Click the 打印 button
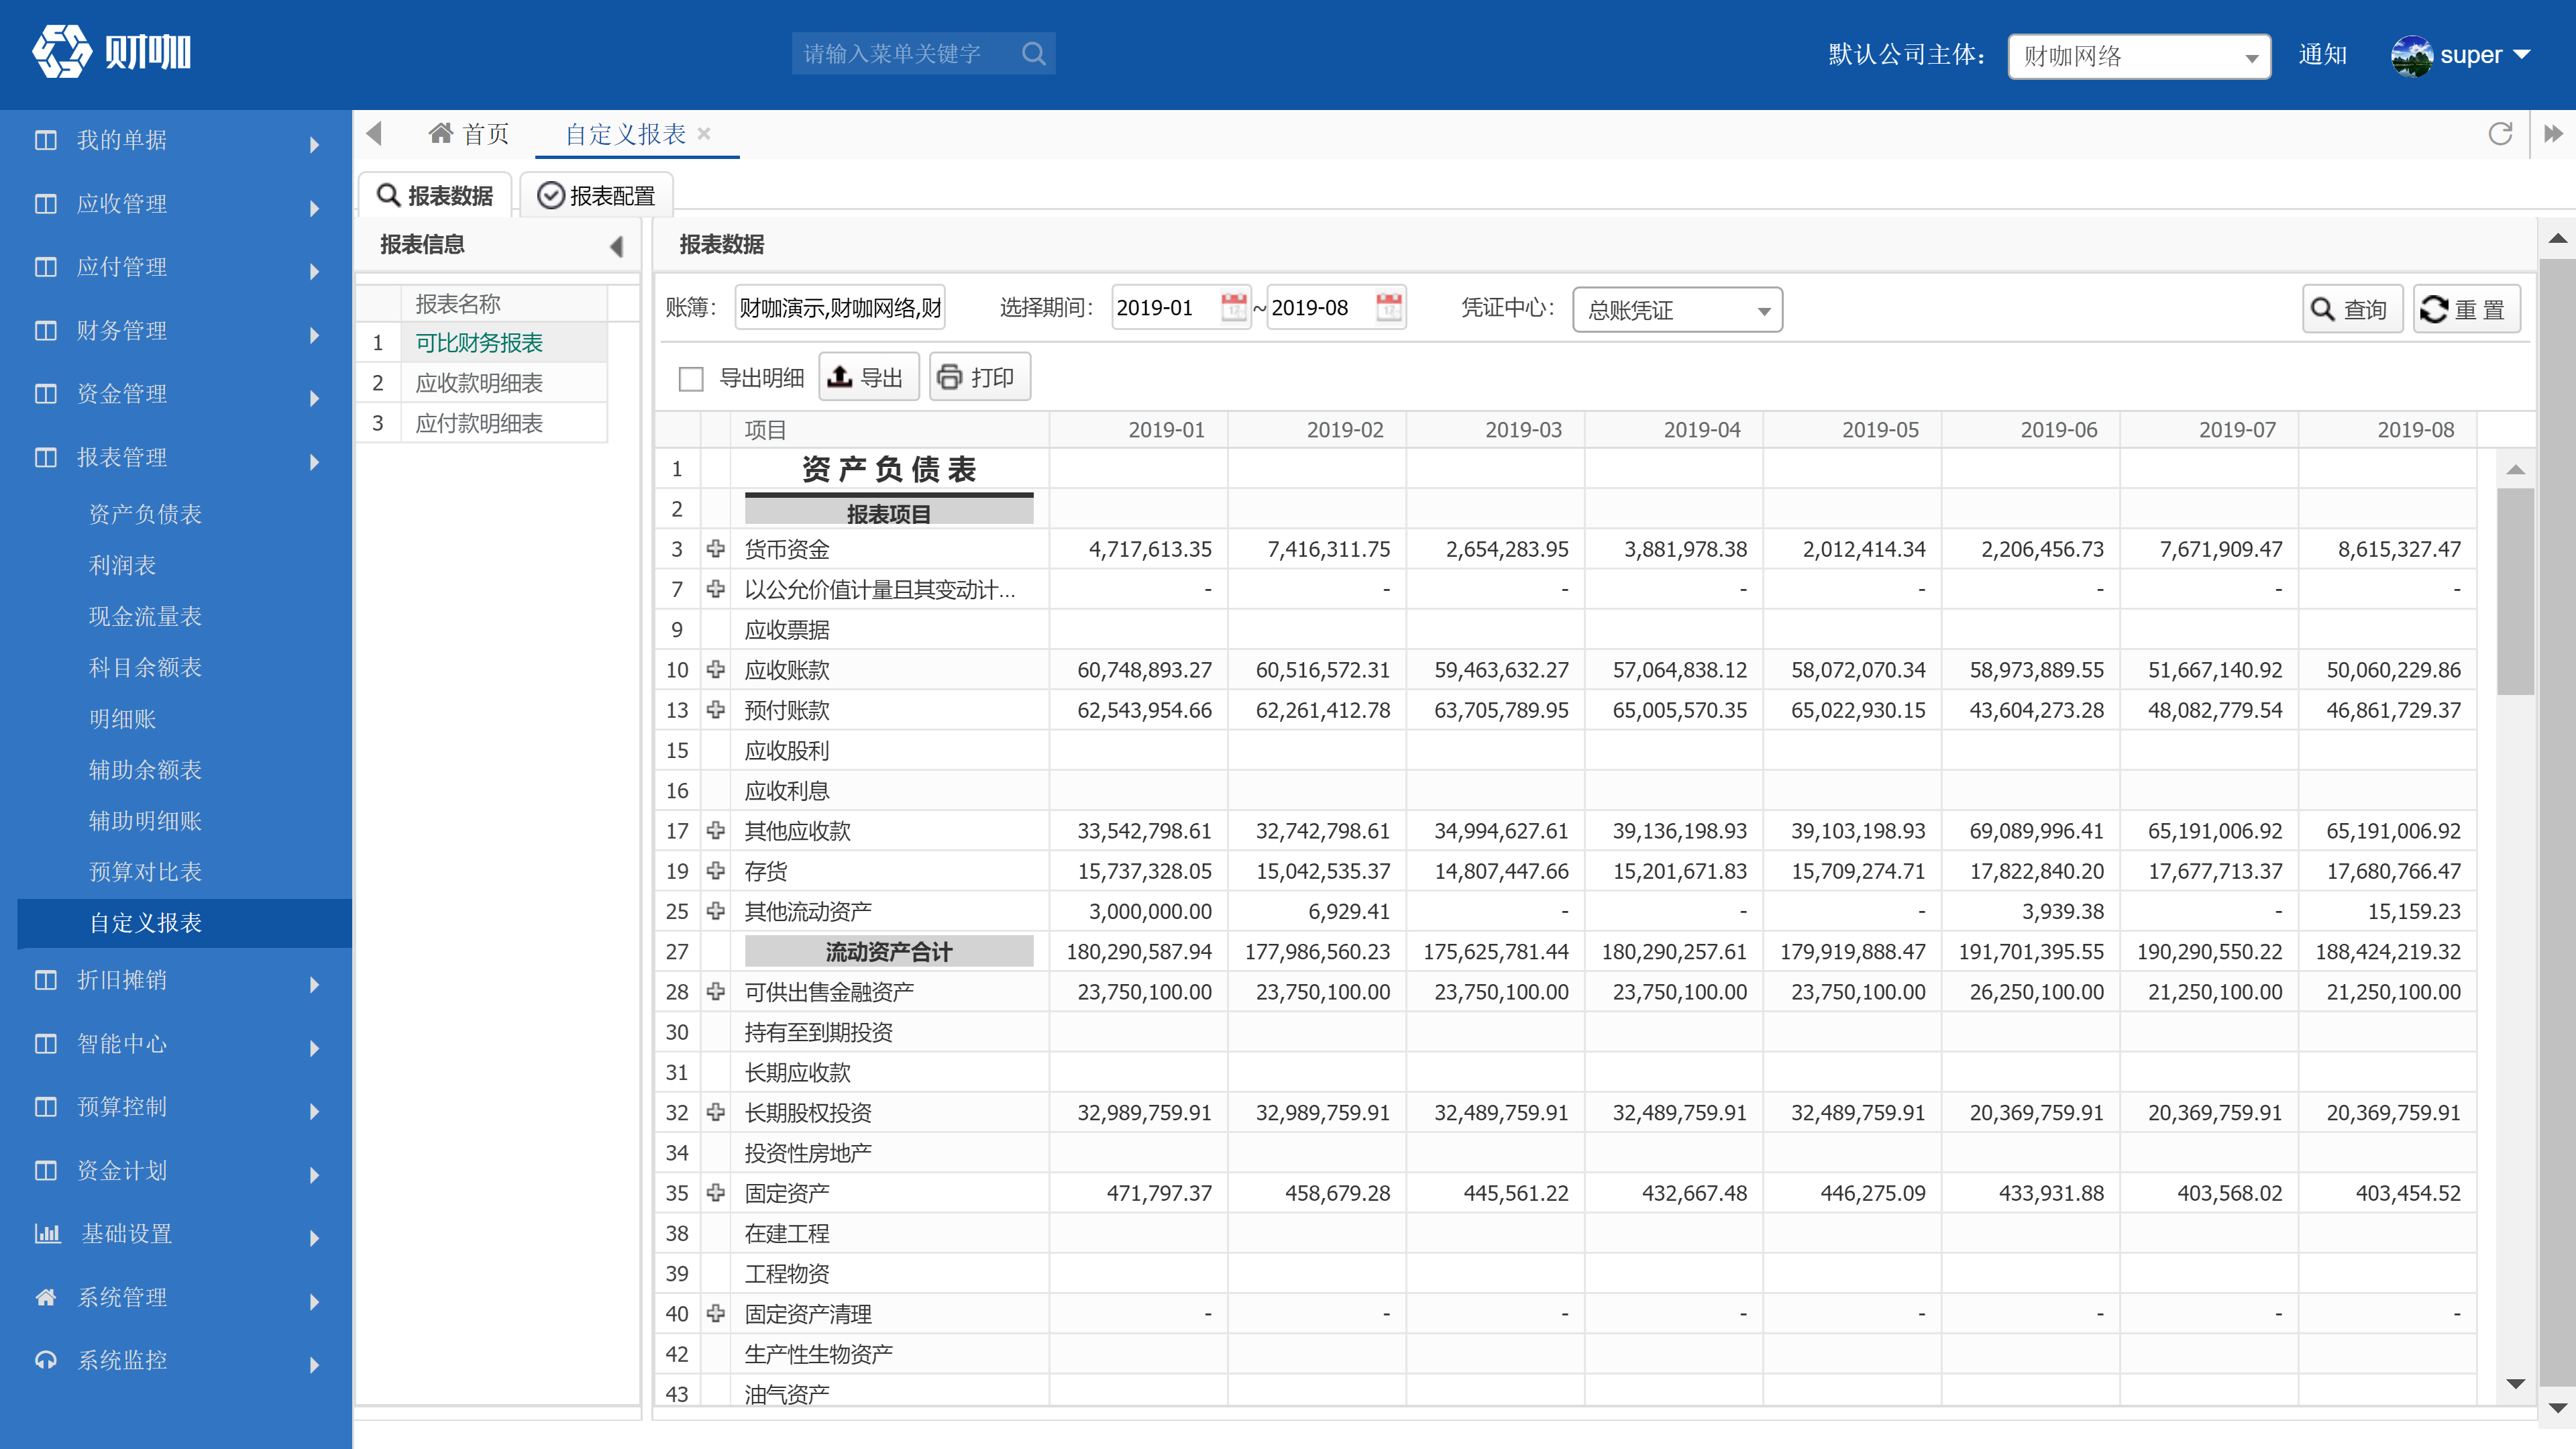The width and height of the screenshot is (2576, 1449). tap(979, 378)
